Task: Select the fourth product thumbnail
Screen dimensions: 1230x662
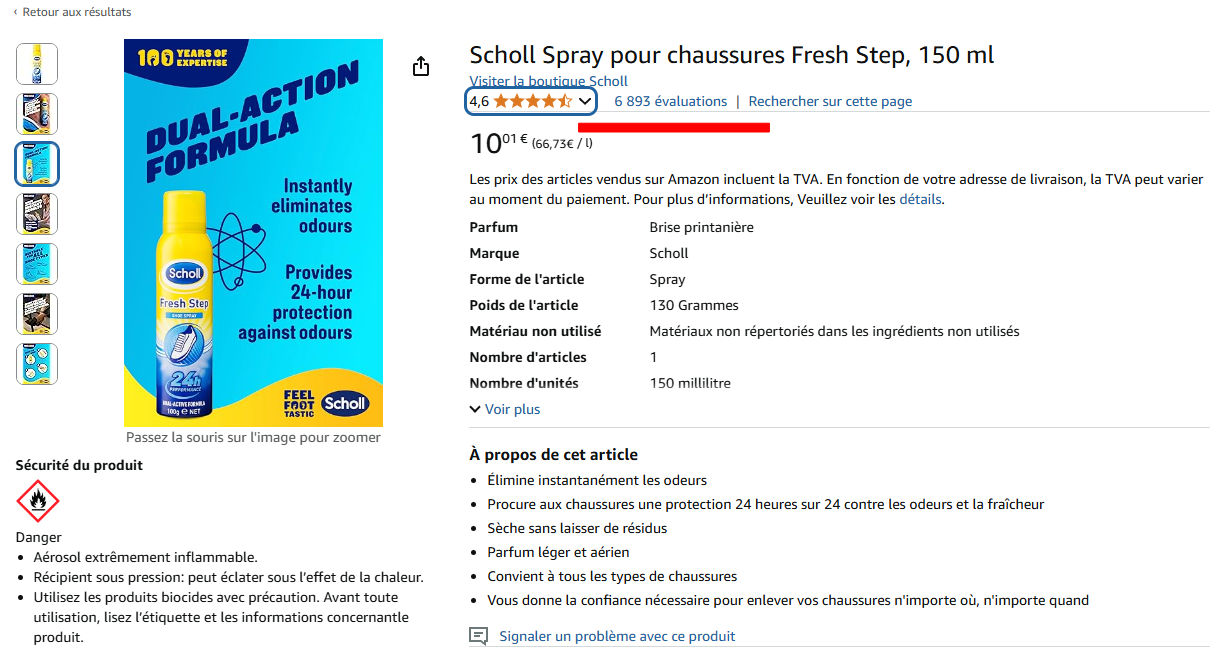Action: pyautogui.click(x=37, y=214)
